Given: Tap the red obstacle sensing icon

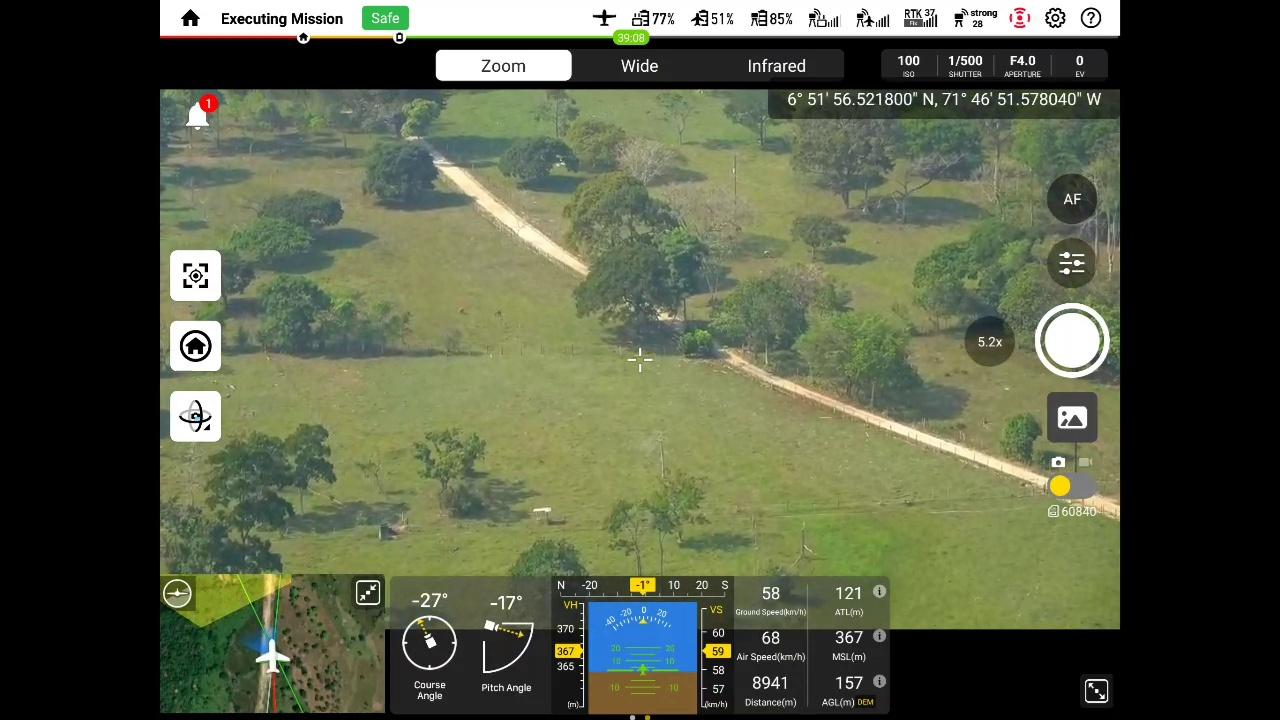Looking at the screenshot, I should pos(1019,18).
